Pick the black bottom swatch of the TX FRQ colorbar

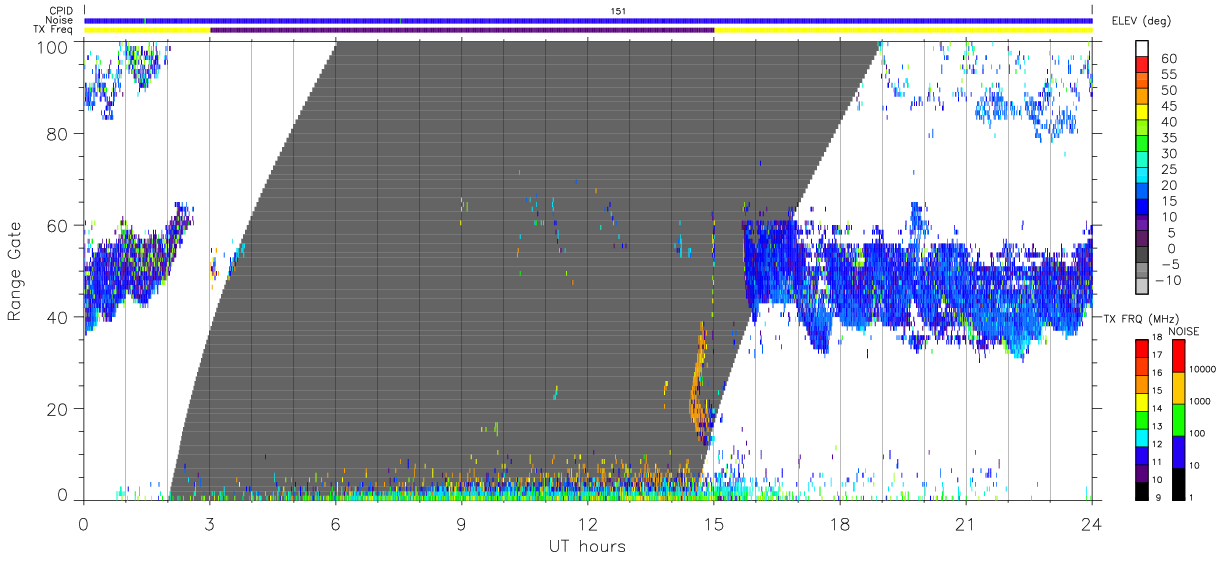coord(1142,490)
